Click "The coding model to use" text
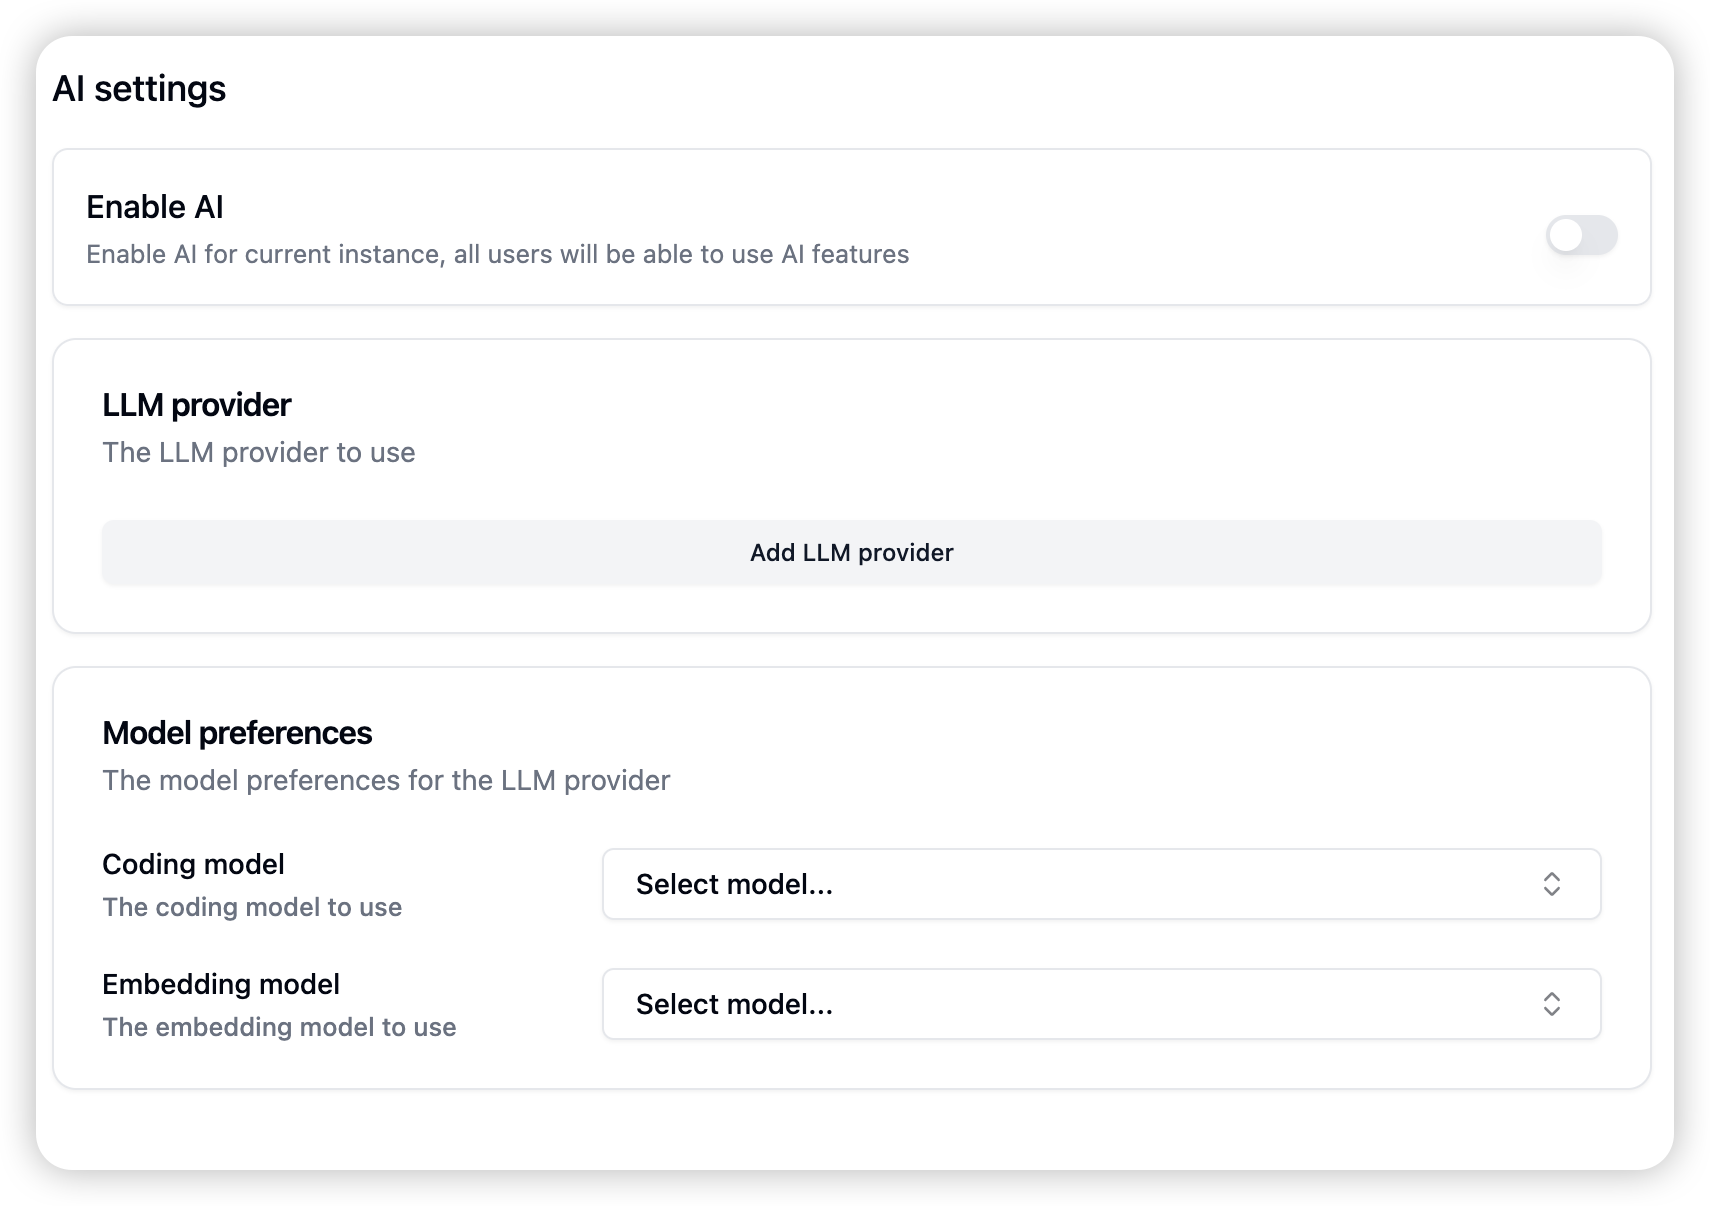This screenshot has height=1206, width=1710. pyautogui.click(x=252, y=907)
